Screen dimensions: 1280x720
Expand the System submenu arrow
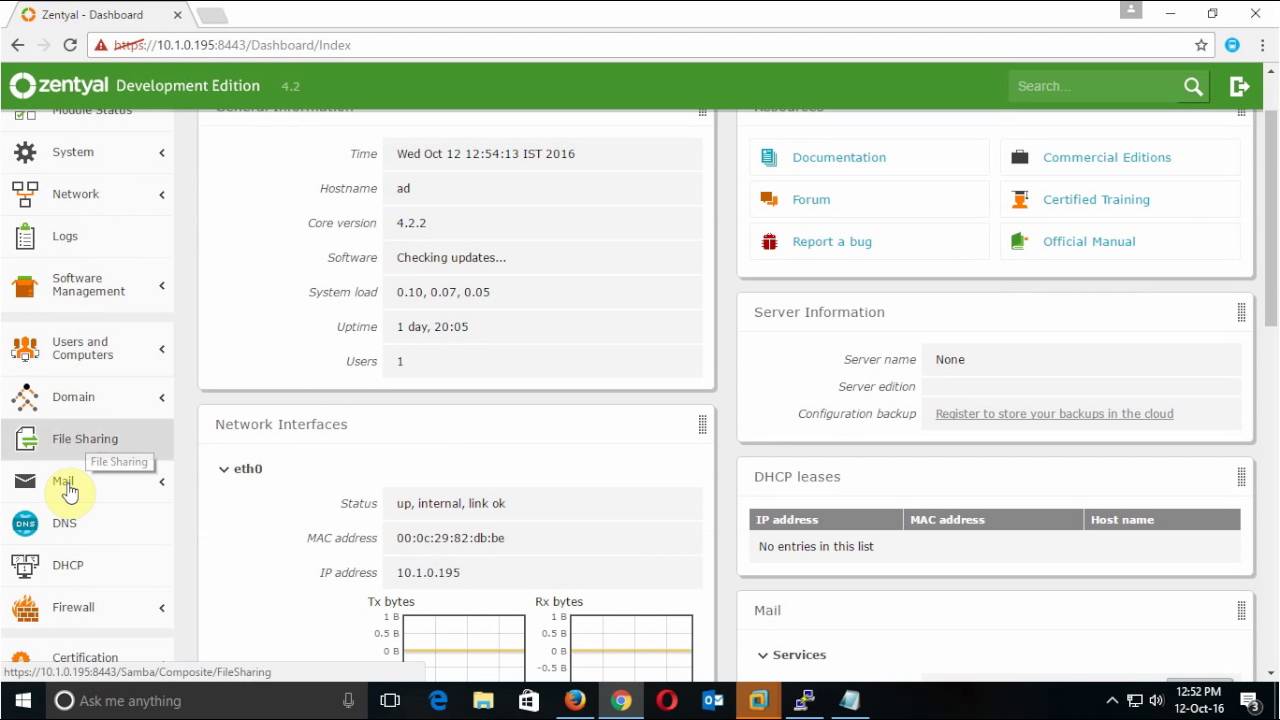pos(162,152)
